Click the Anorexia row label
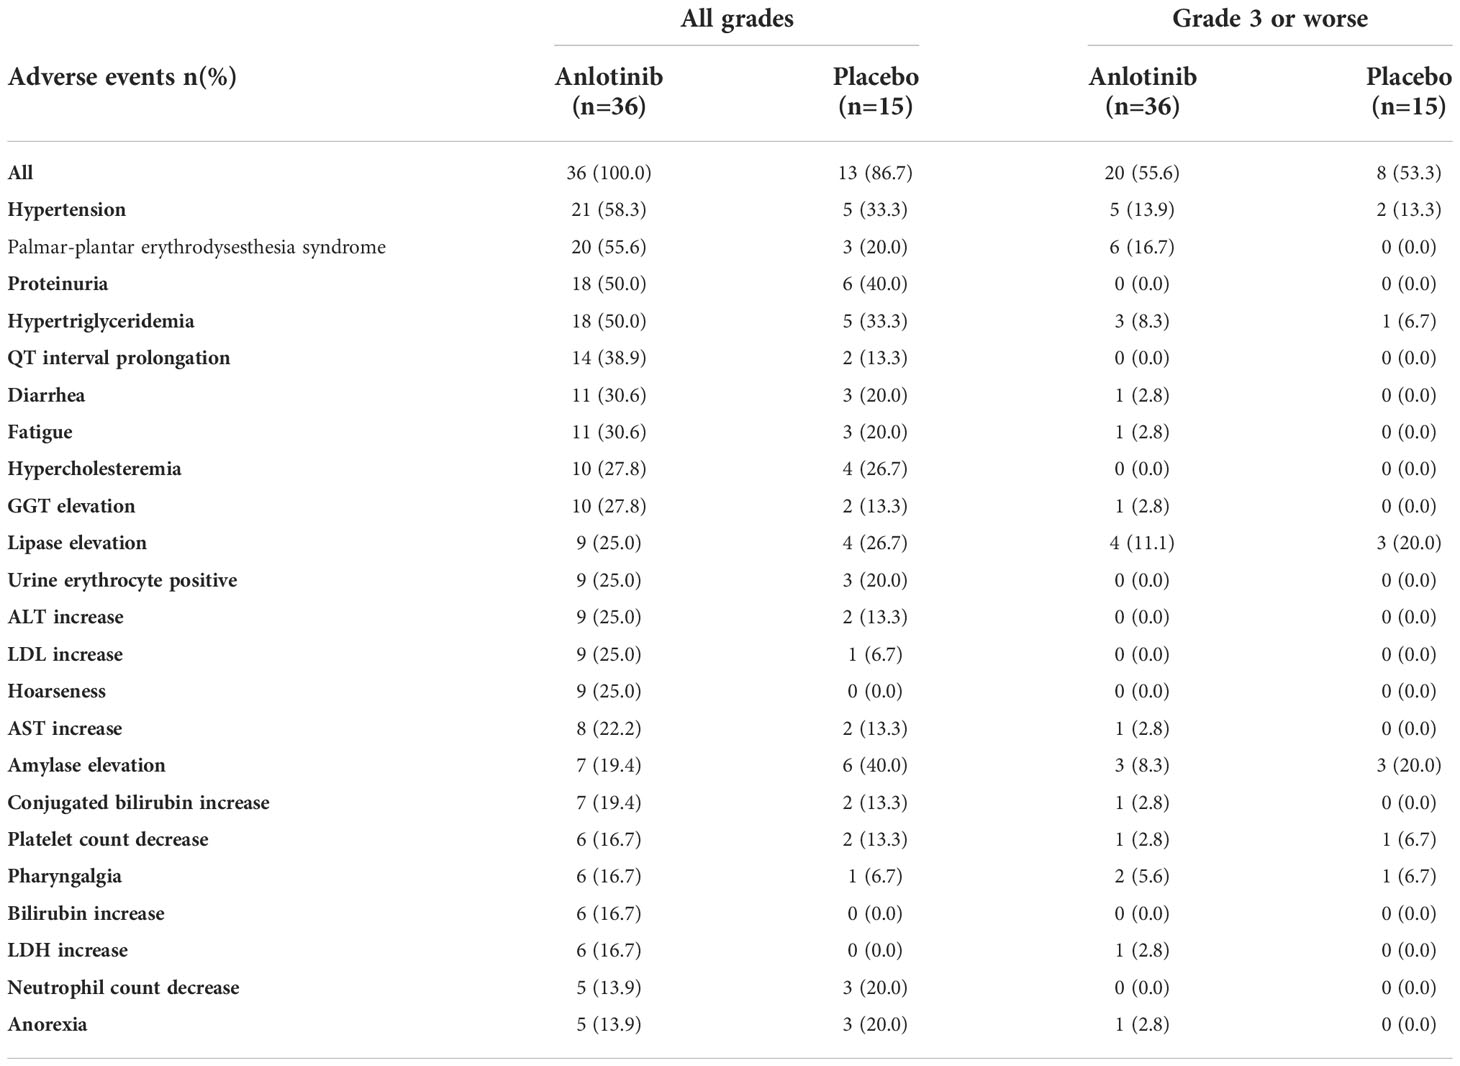The height and width of the screenshot is (1066, 1460). click(x=47, y=1024)
